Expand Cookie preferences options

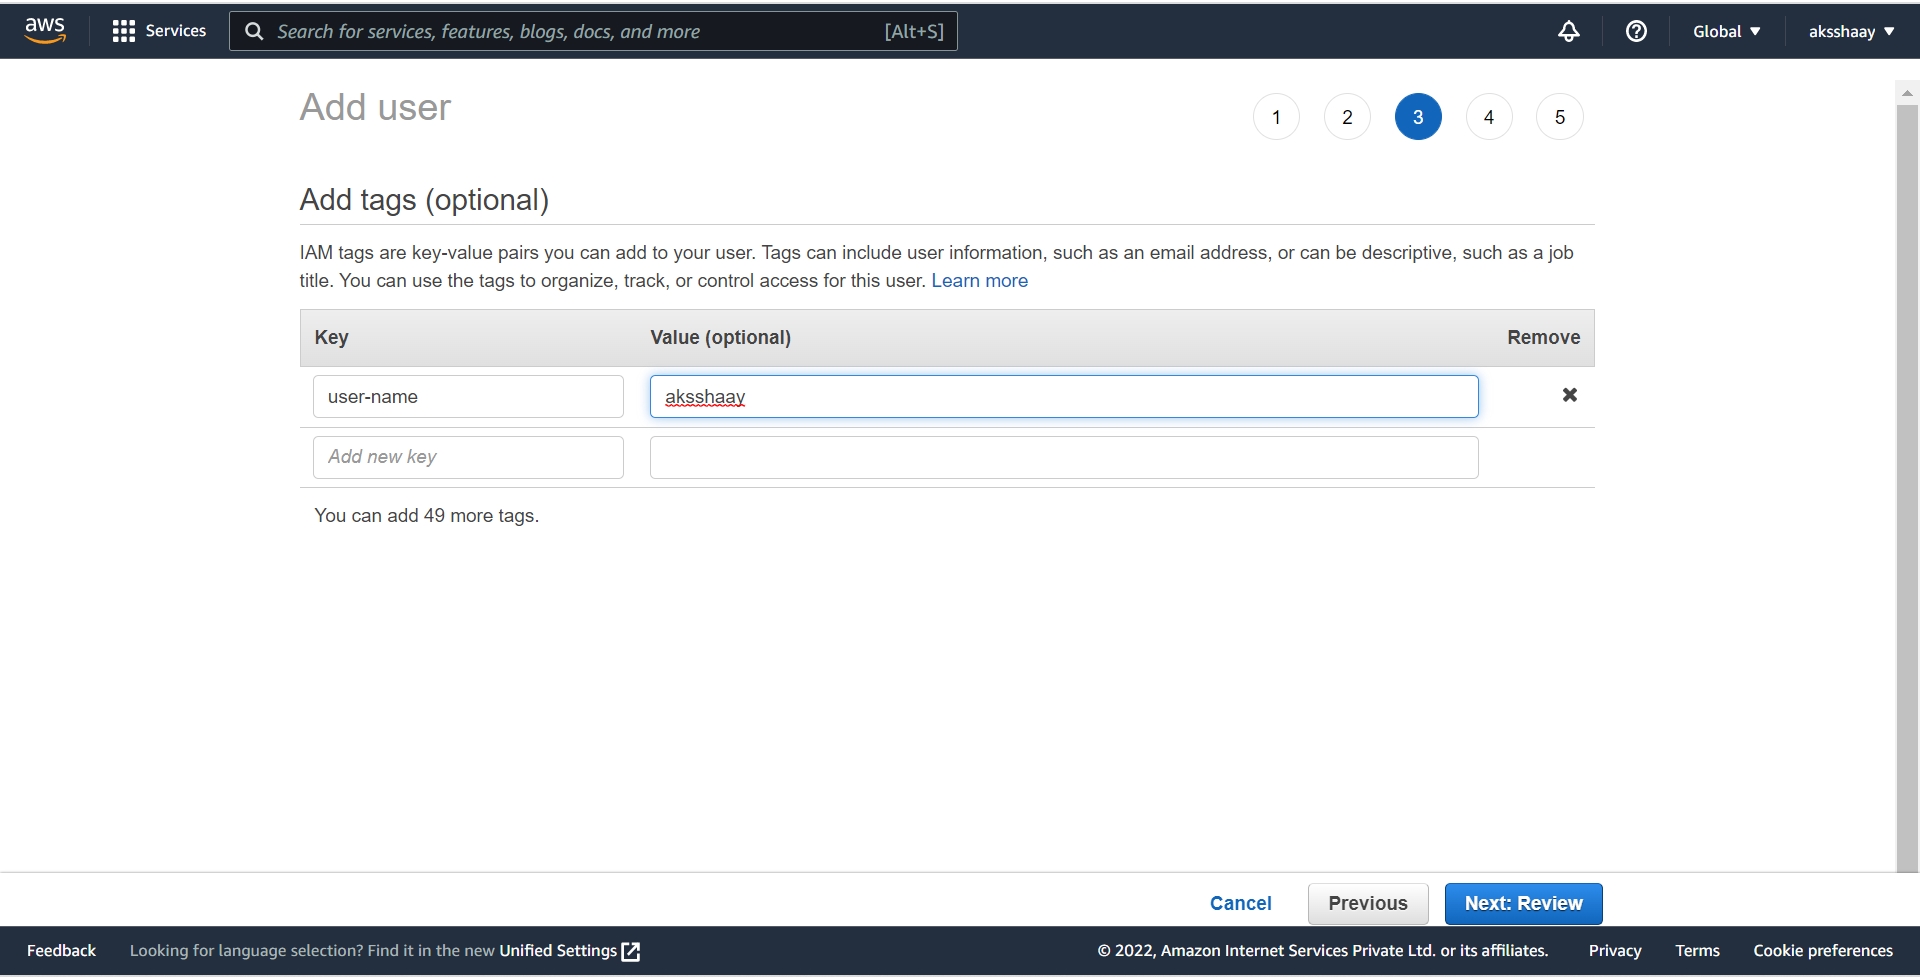click(x=1822, y=950)
